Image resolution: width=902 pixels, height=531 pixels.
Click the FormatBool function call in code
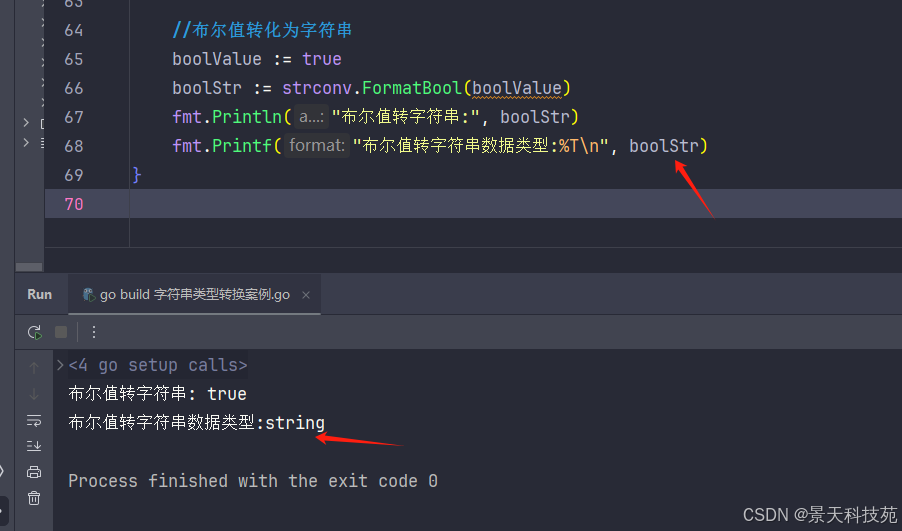(412, 88)
